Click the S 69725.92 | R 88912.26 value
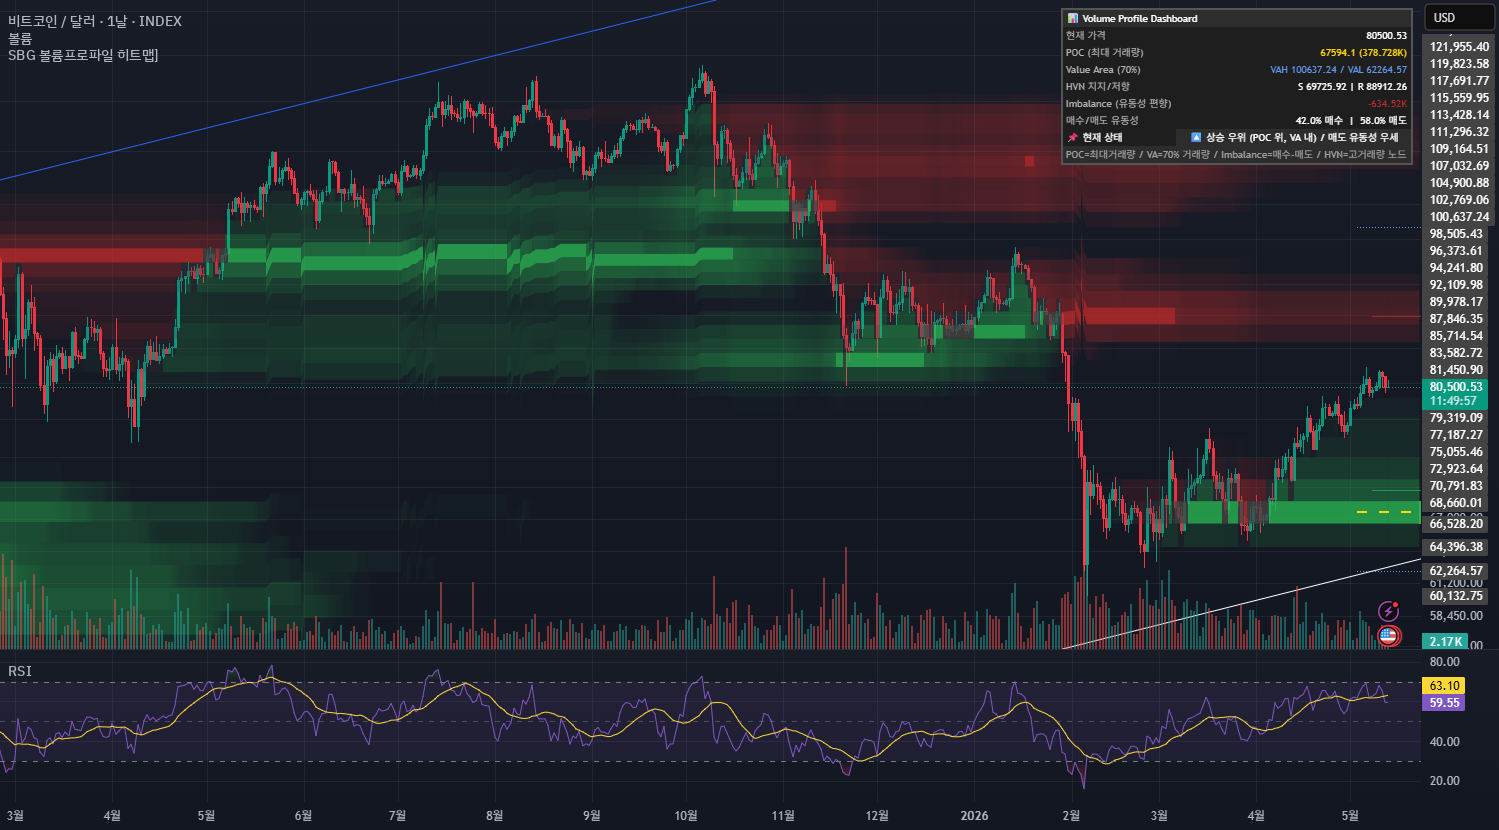The image size is (1499, 830). pos(1352,86)
